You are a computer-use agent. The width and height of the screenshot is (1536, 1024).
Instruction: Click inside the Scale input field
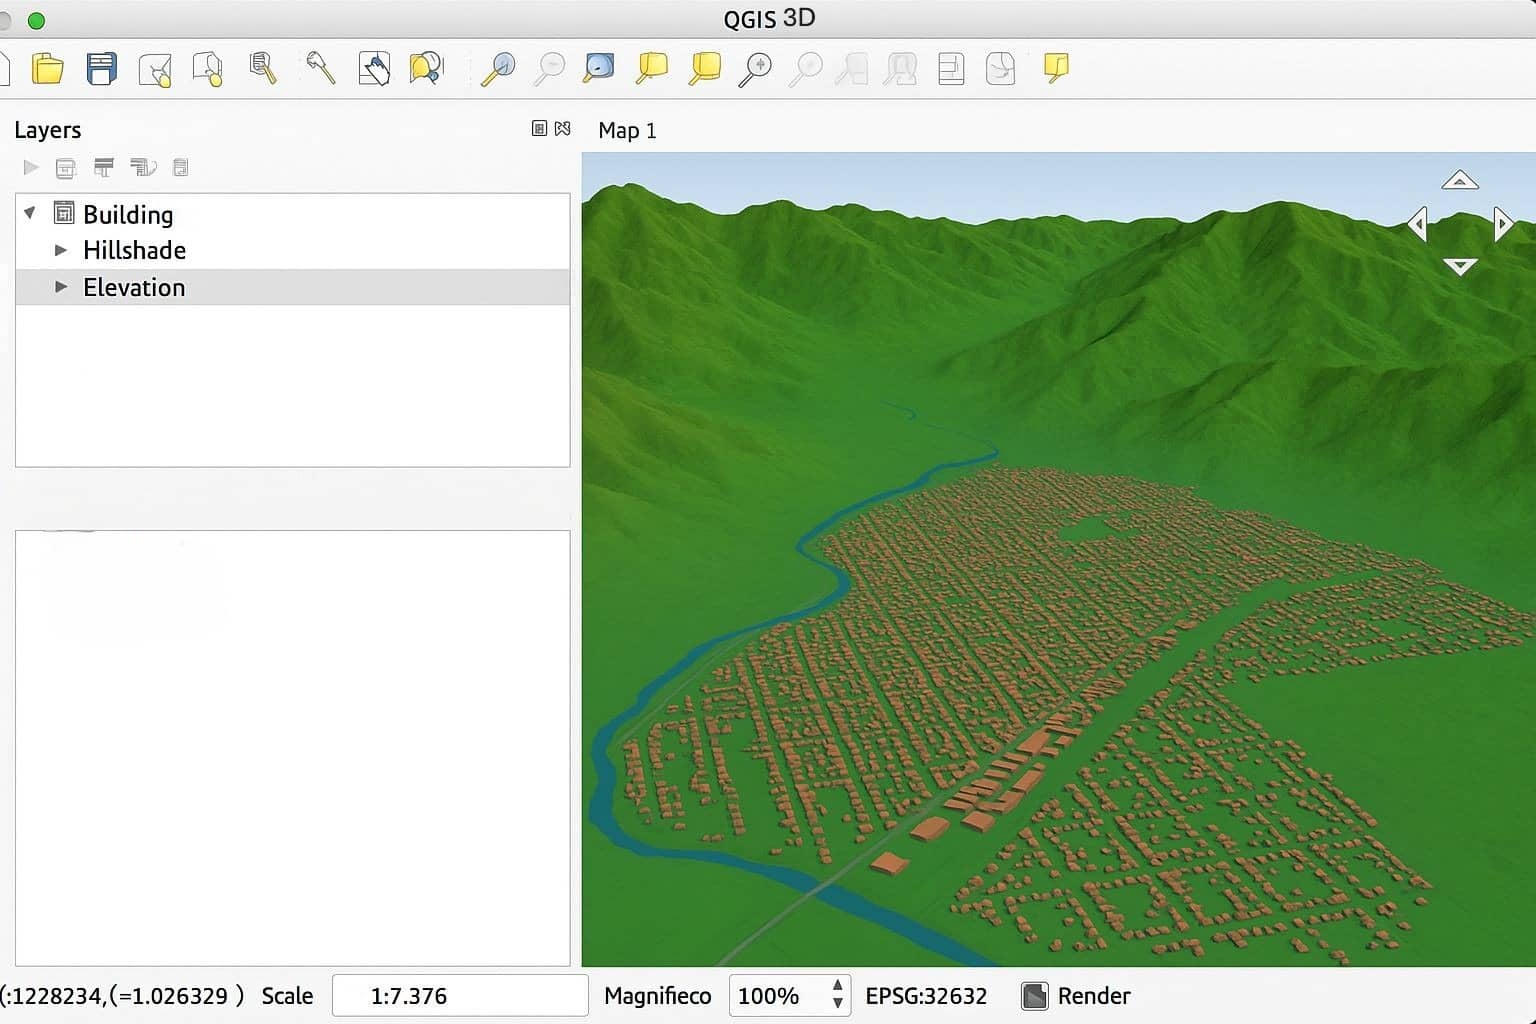[x=459, y=995]
